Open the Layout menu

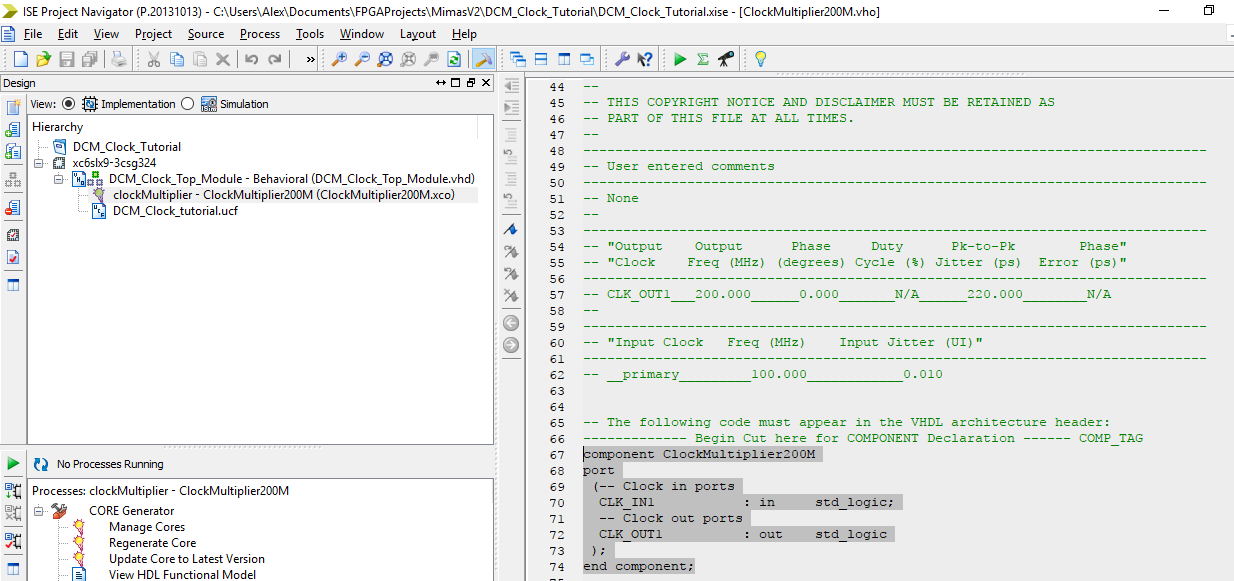coord(417,33)
